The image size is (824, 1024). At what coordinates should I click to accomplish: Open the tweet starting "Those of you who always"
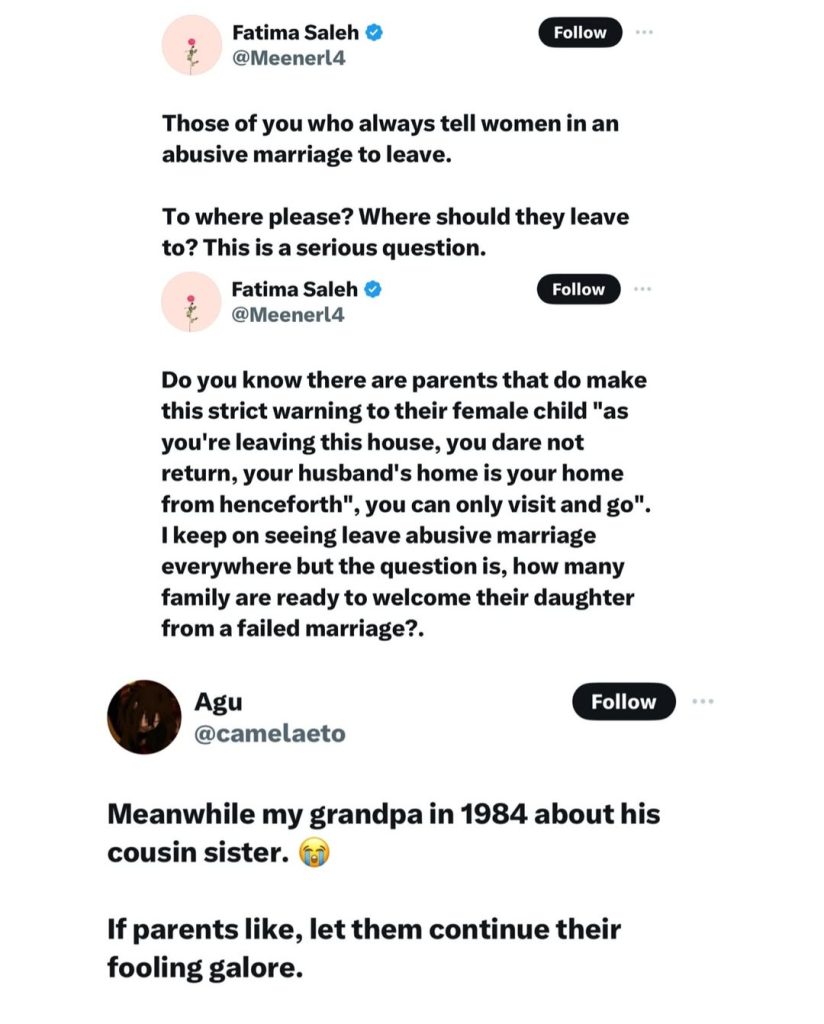(x=397, y=140)
